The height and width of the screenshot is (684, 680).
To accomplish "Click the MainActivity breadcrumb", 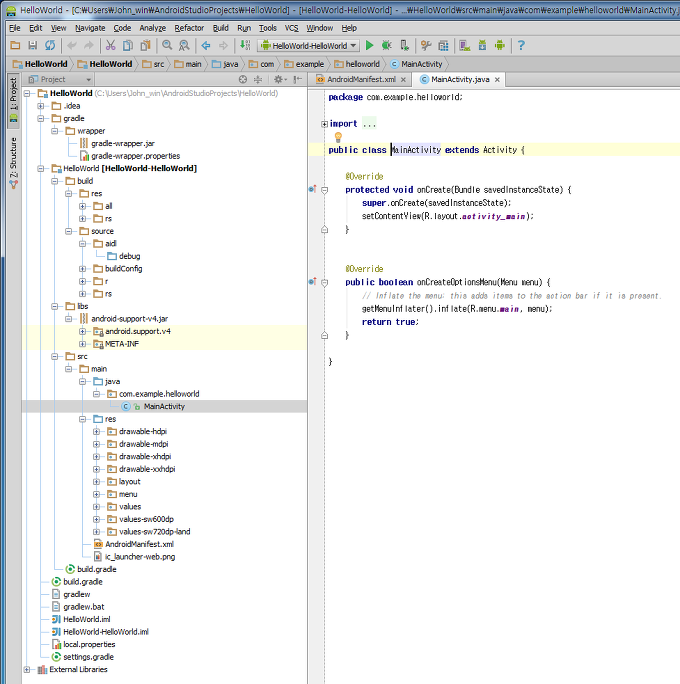I will 417,64.
